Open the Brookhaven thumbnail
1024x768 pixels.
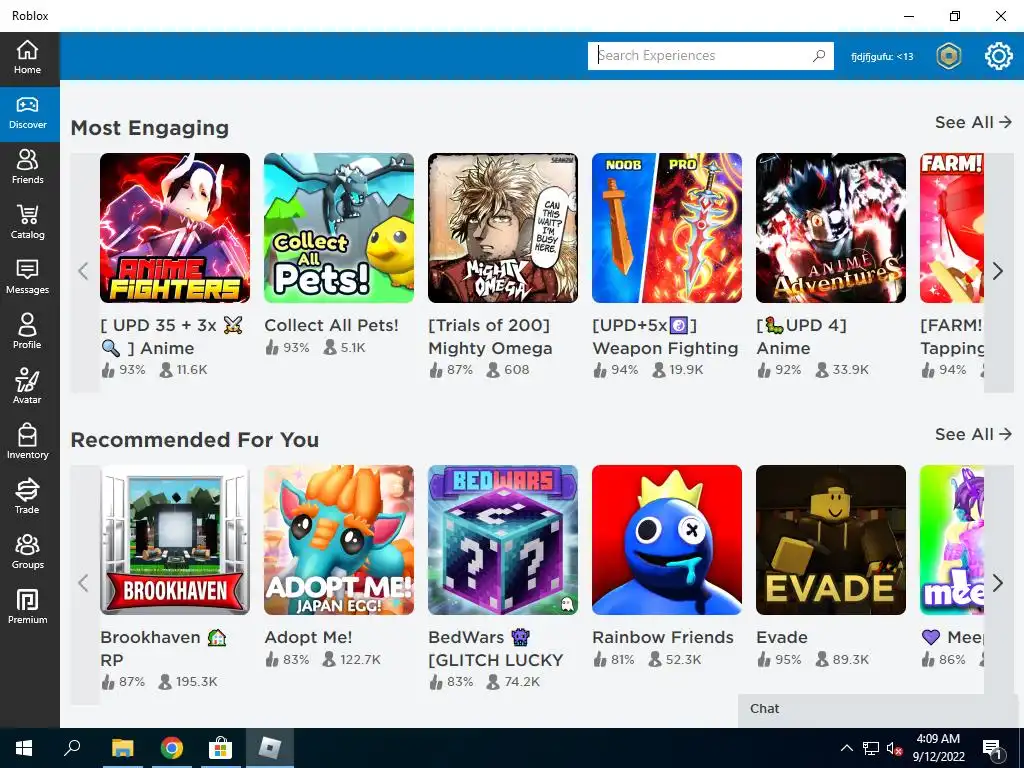[x=175, y=540]
